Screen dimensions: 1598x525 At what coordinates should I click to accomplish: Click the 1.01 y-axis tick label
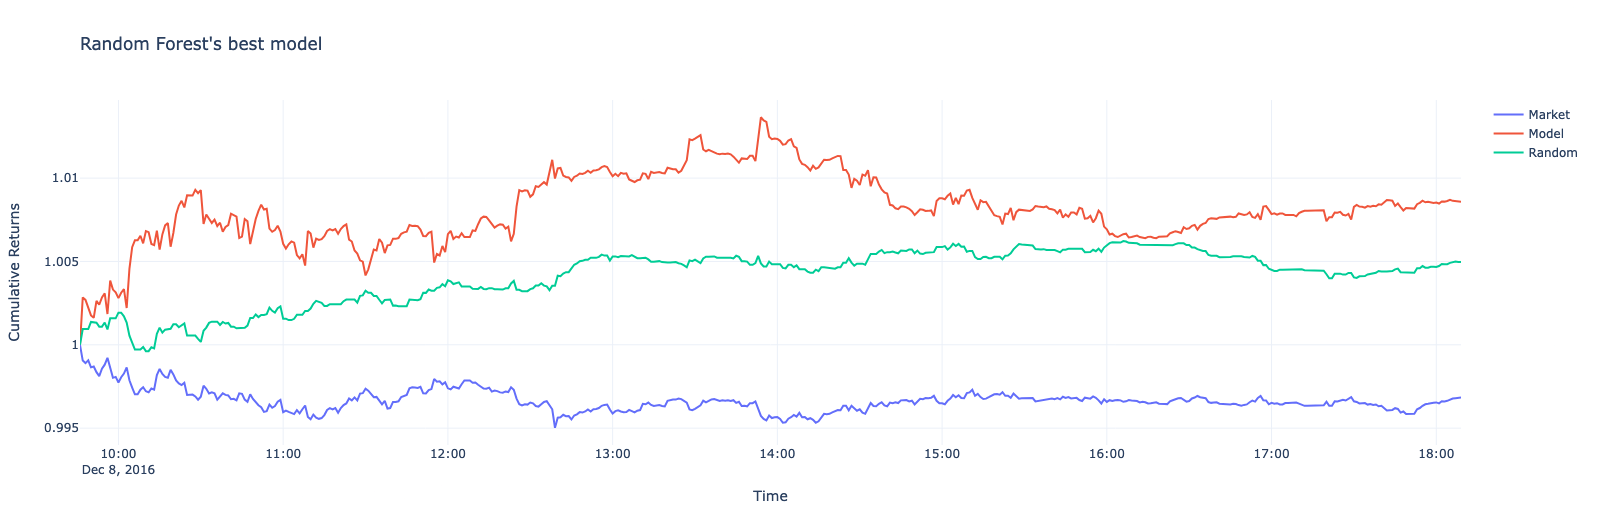point(64,178)
